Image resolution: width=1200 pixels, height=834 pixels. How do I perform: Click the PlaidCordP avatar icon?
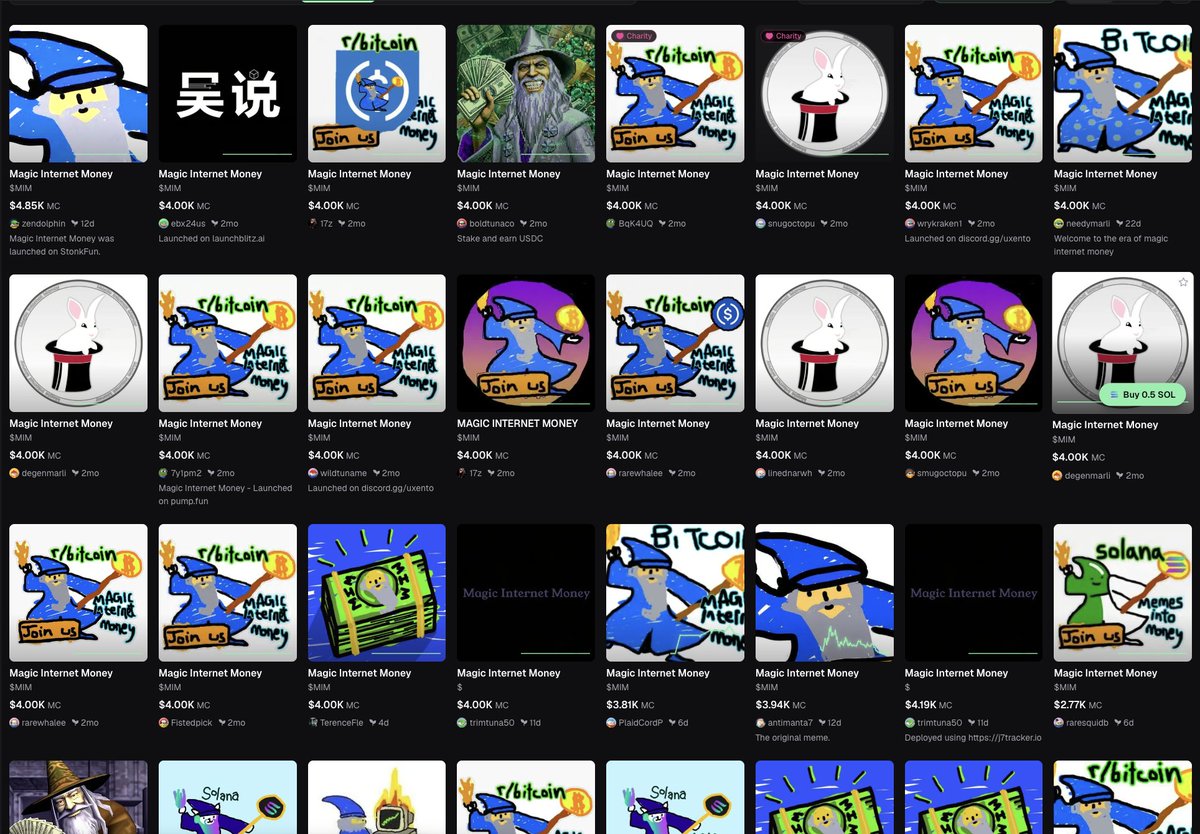click(612, 723)
